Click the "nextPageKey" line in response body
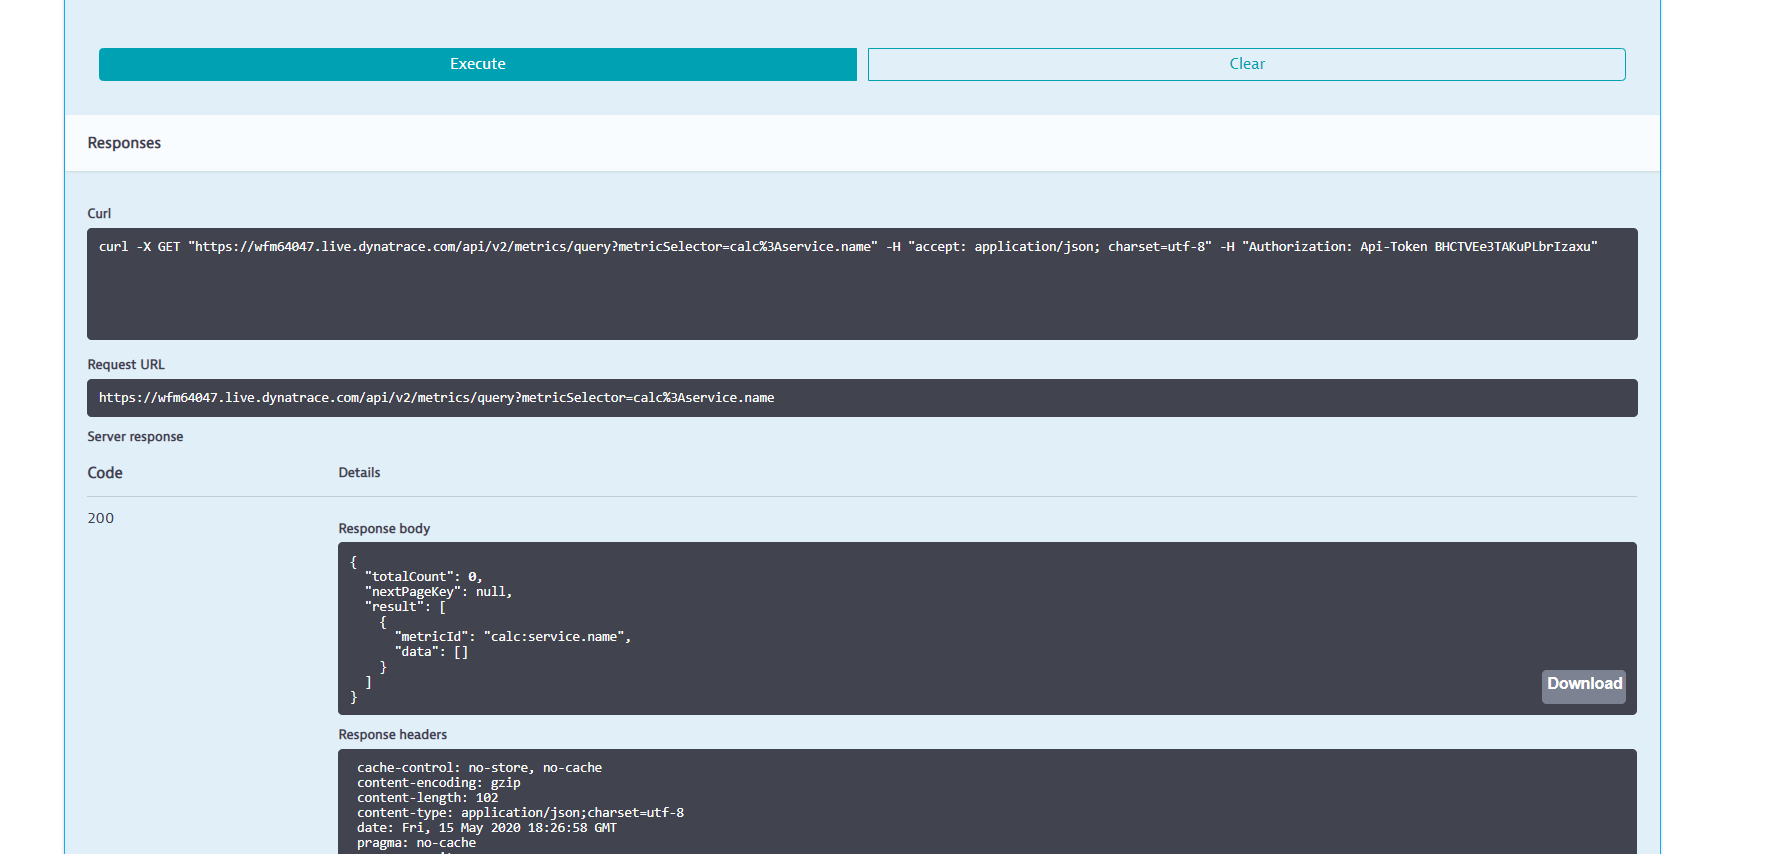1785x854 pixels. point(438,592)
